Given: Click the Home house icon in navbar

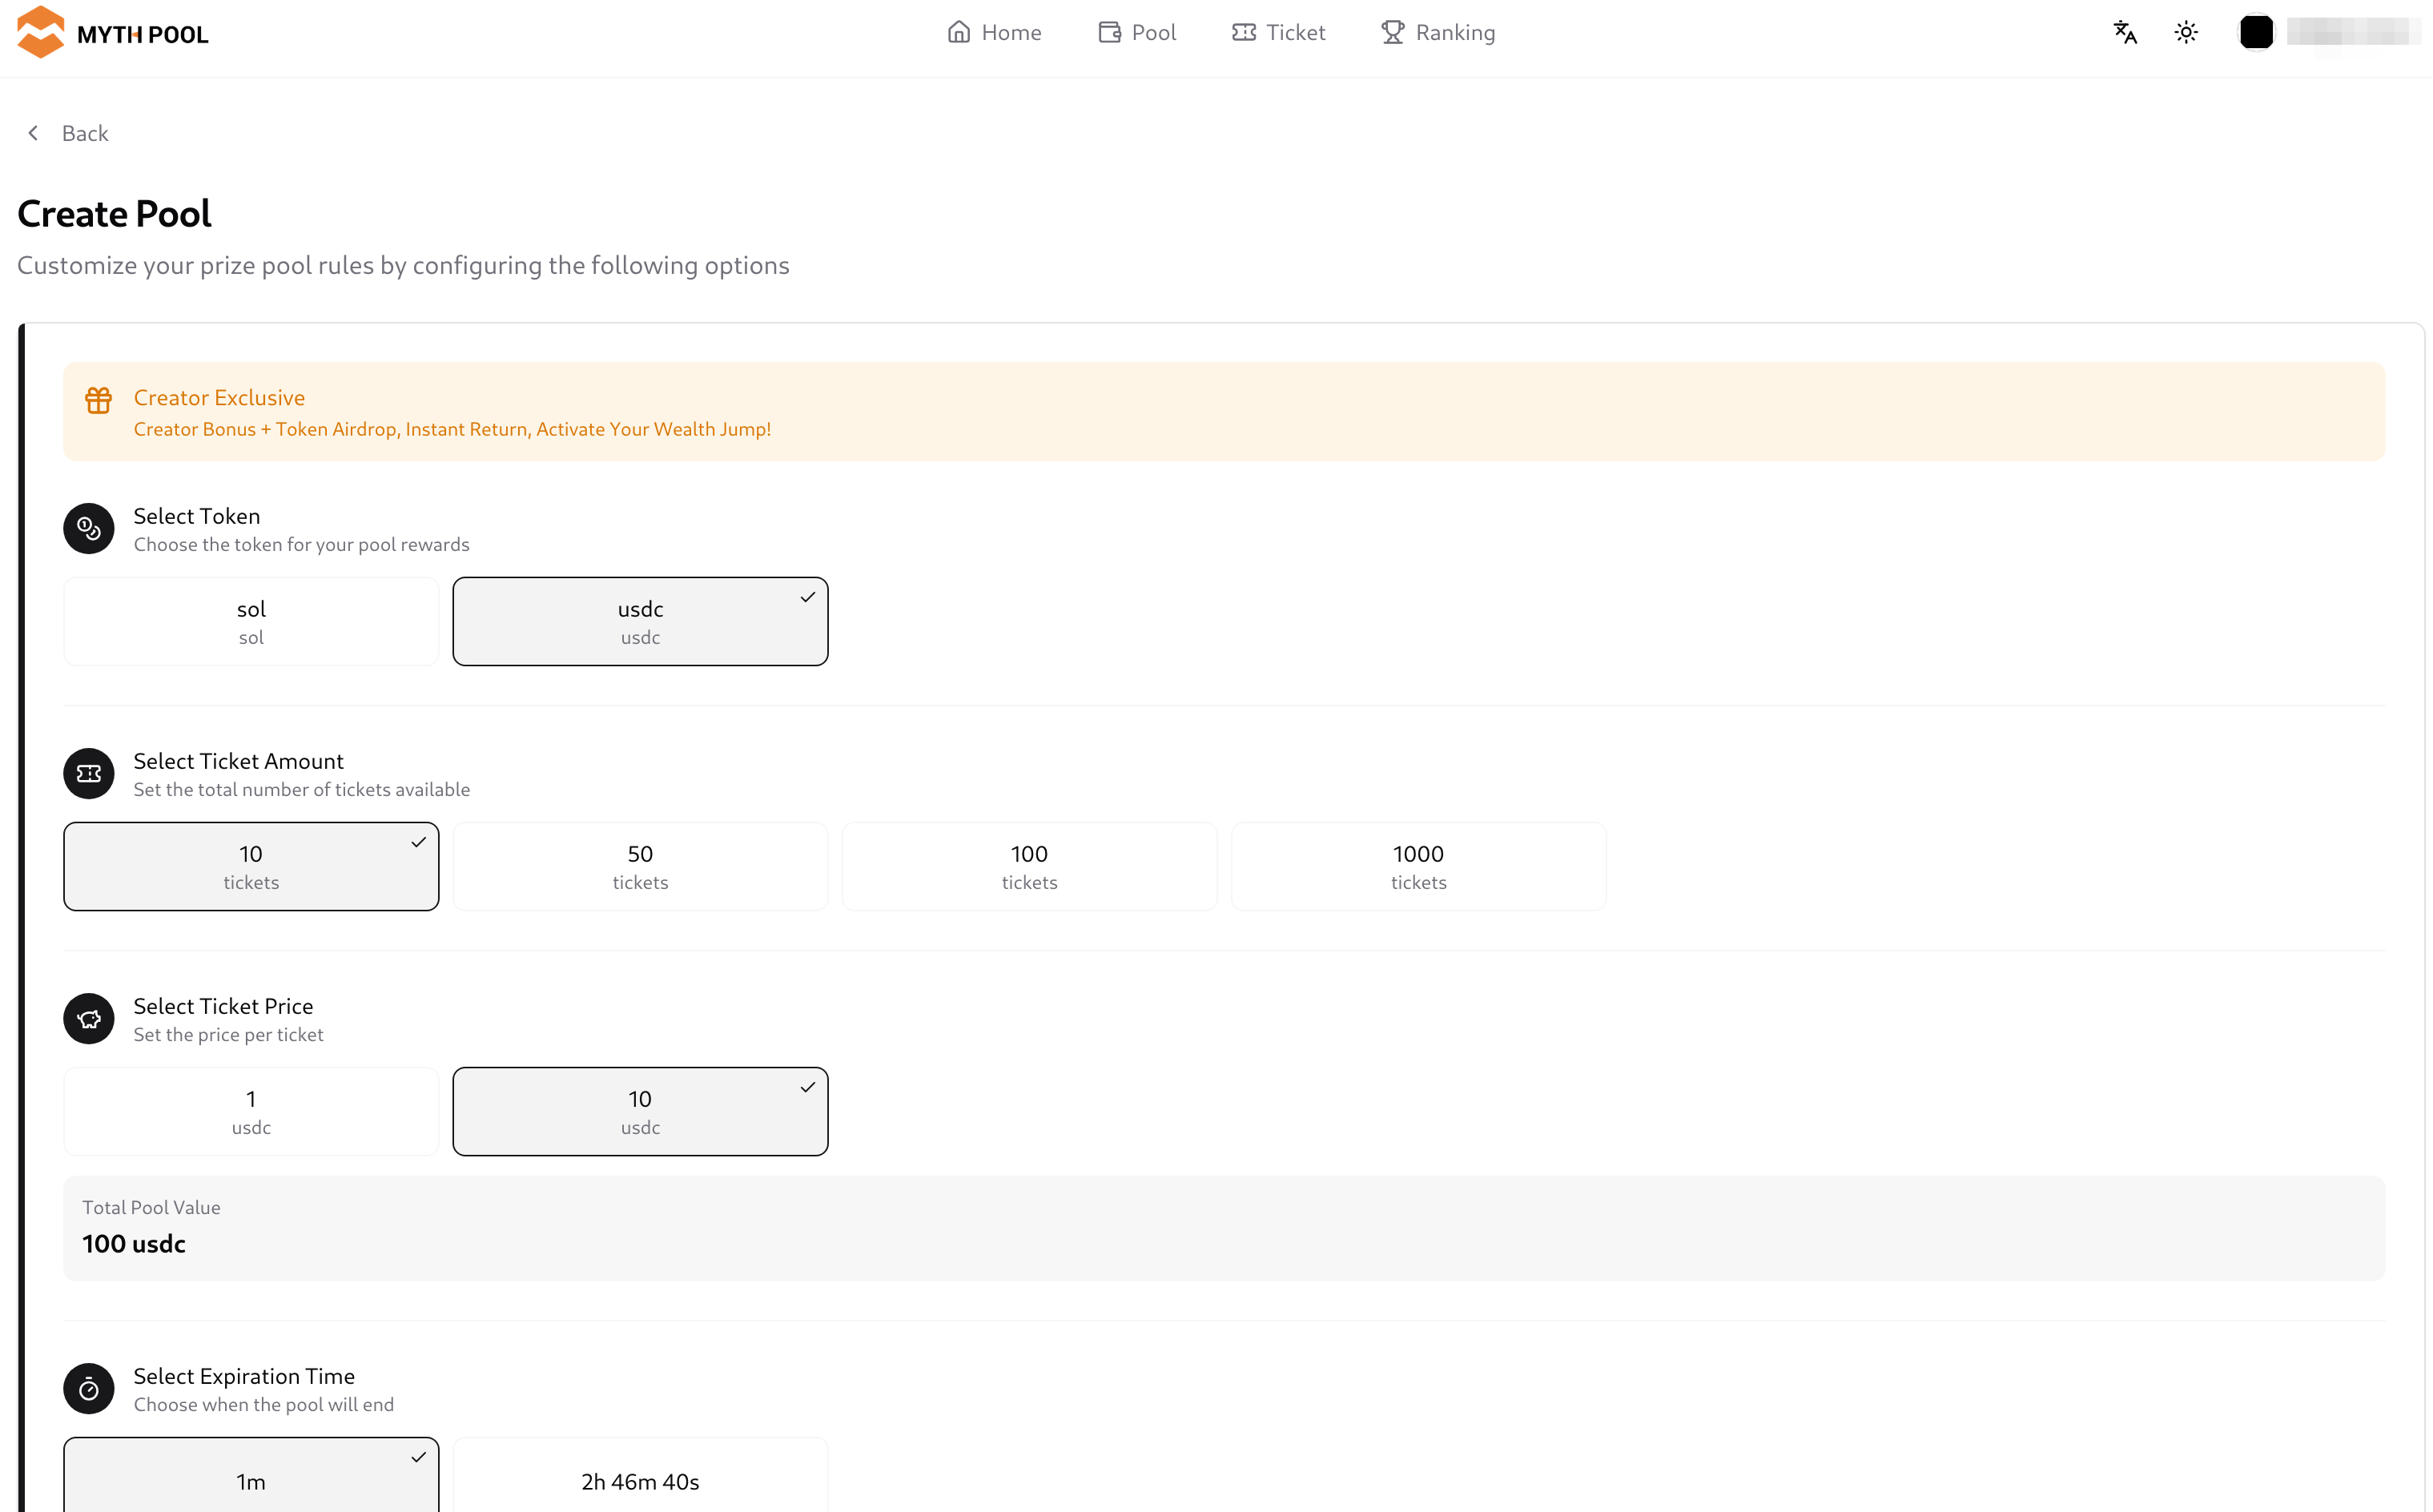Looking at the screenshot, I should [958, 33].
